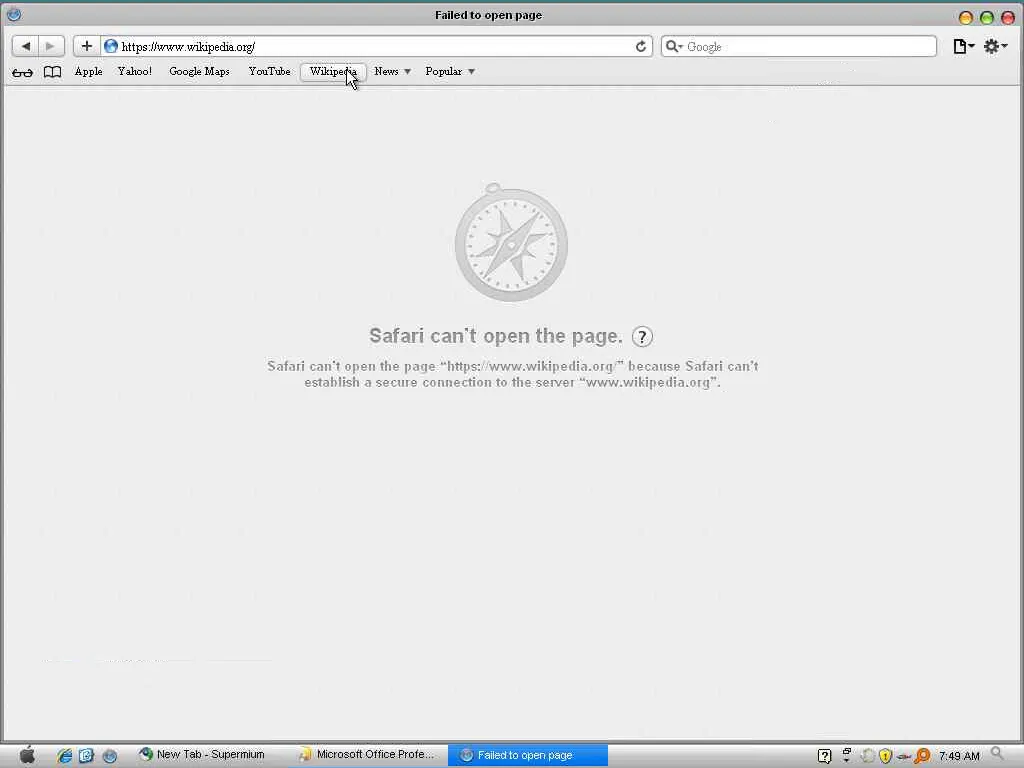The width and height of the screenshot is (1024, 768).
Task: Open the Apple bookmark
Action: coord(88,71)
